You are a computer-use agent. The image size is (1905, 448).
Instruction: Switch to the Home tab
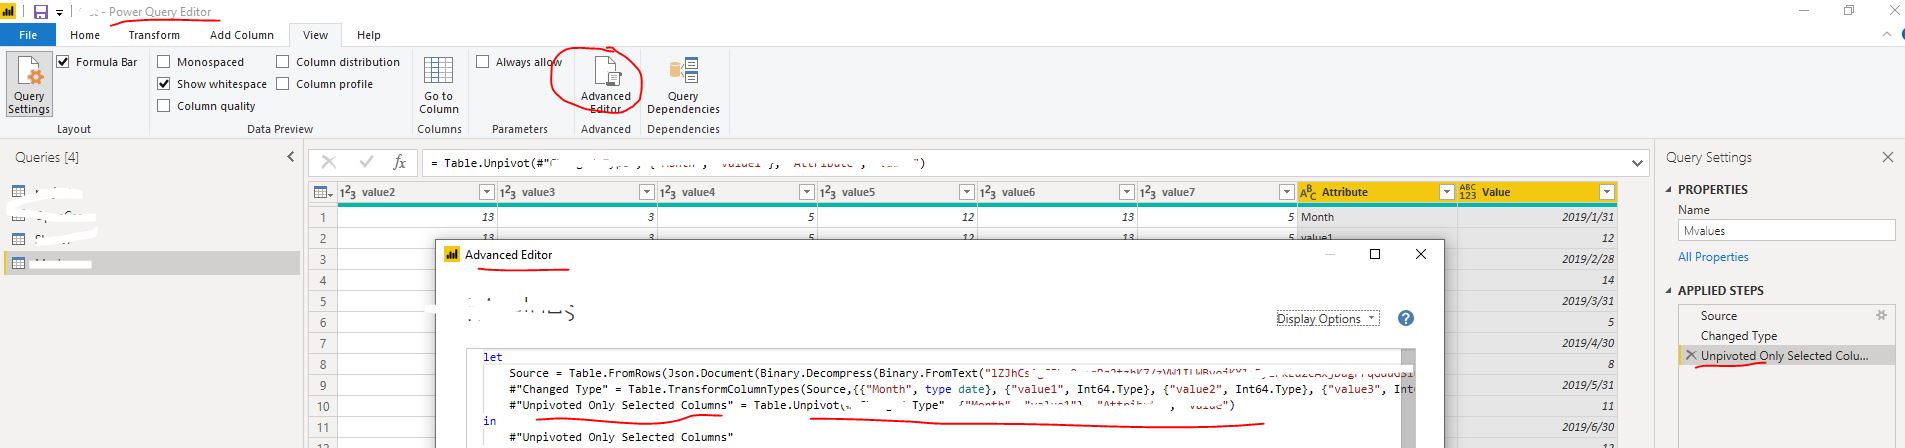(85, 35)
